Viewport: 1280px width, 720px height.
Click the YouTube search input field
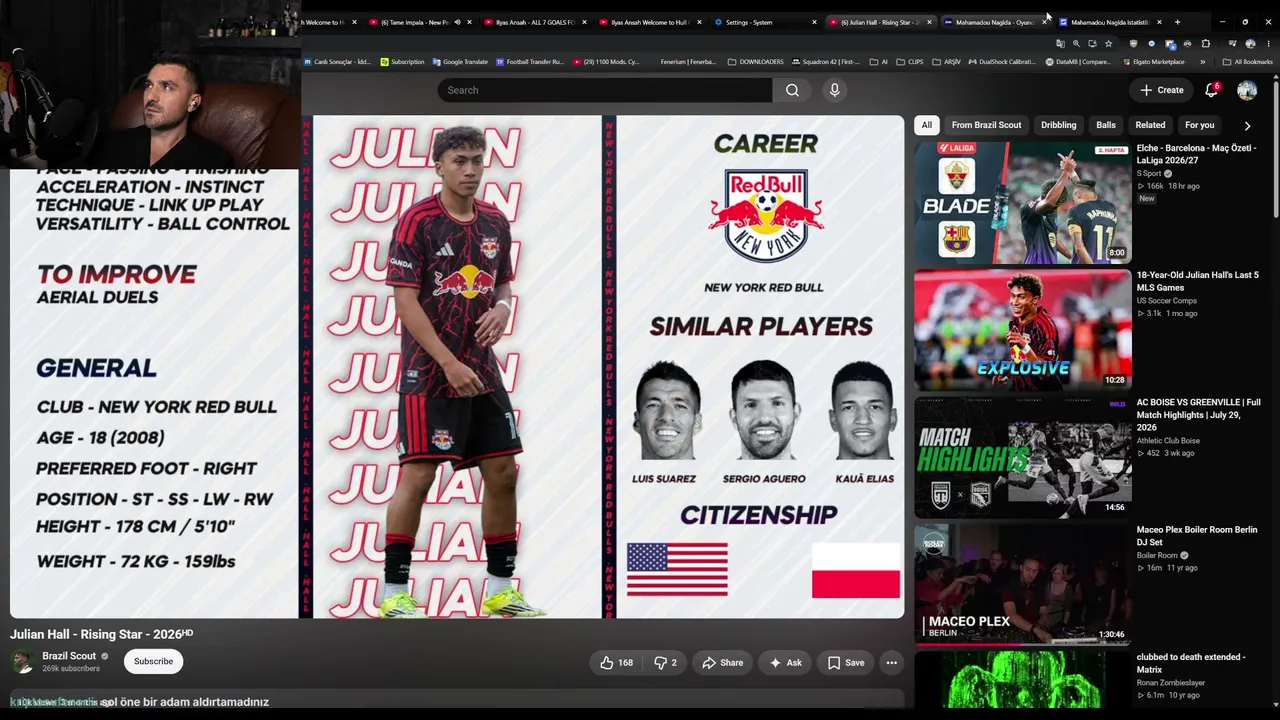(604, 90)
